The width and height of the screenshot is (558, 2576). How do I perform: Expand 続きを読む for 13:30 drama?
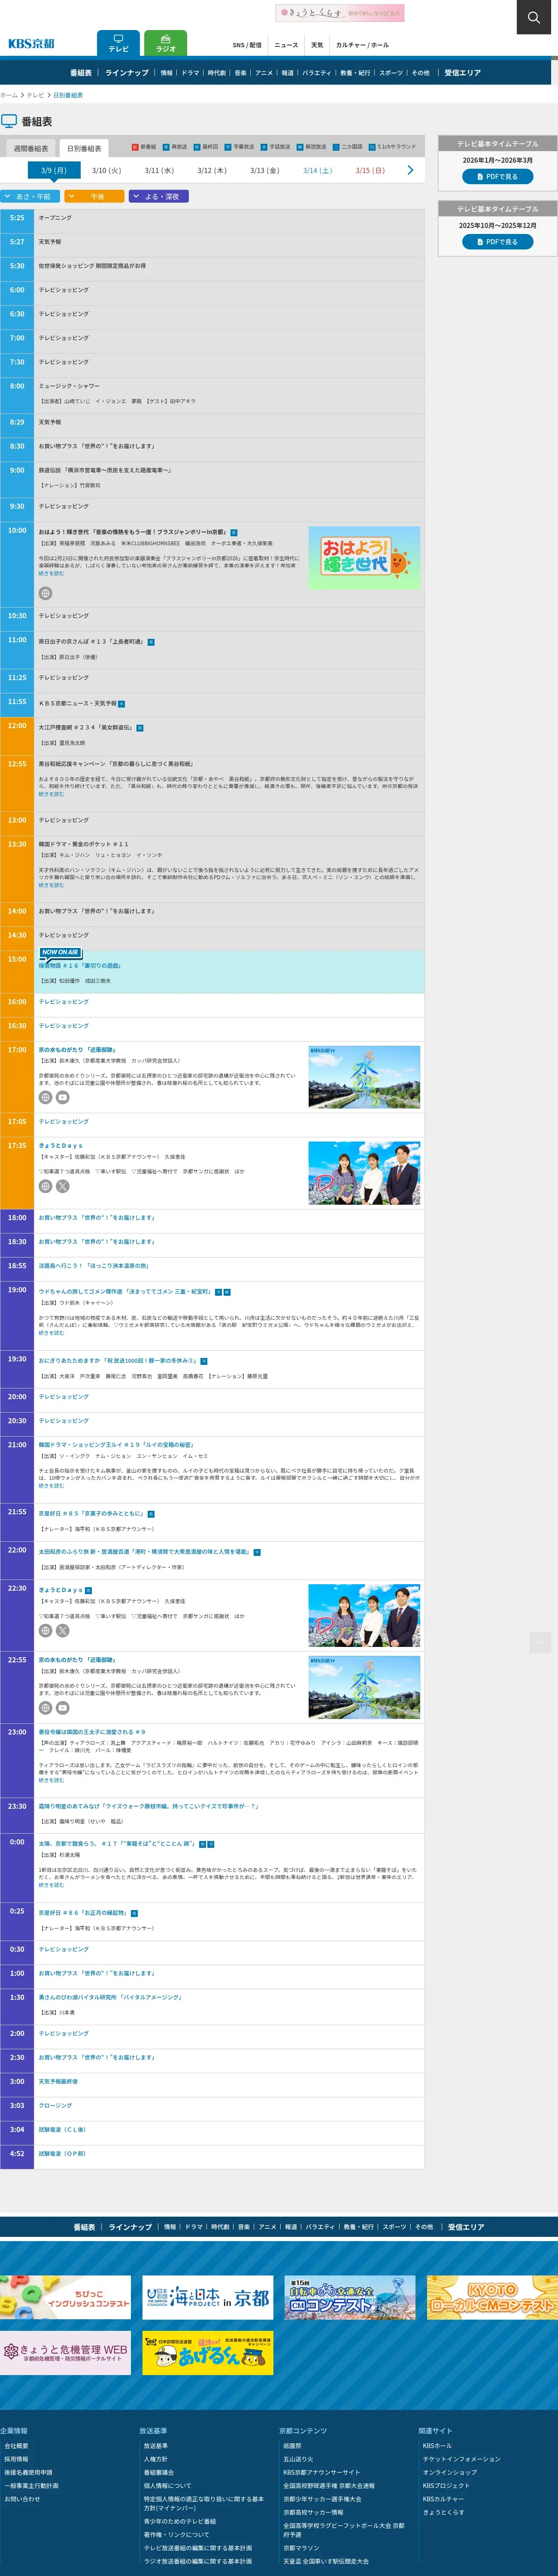click(x=51, y=885)
